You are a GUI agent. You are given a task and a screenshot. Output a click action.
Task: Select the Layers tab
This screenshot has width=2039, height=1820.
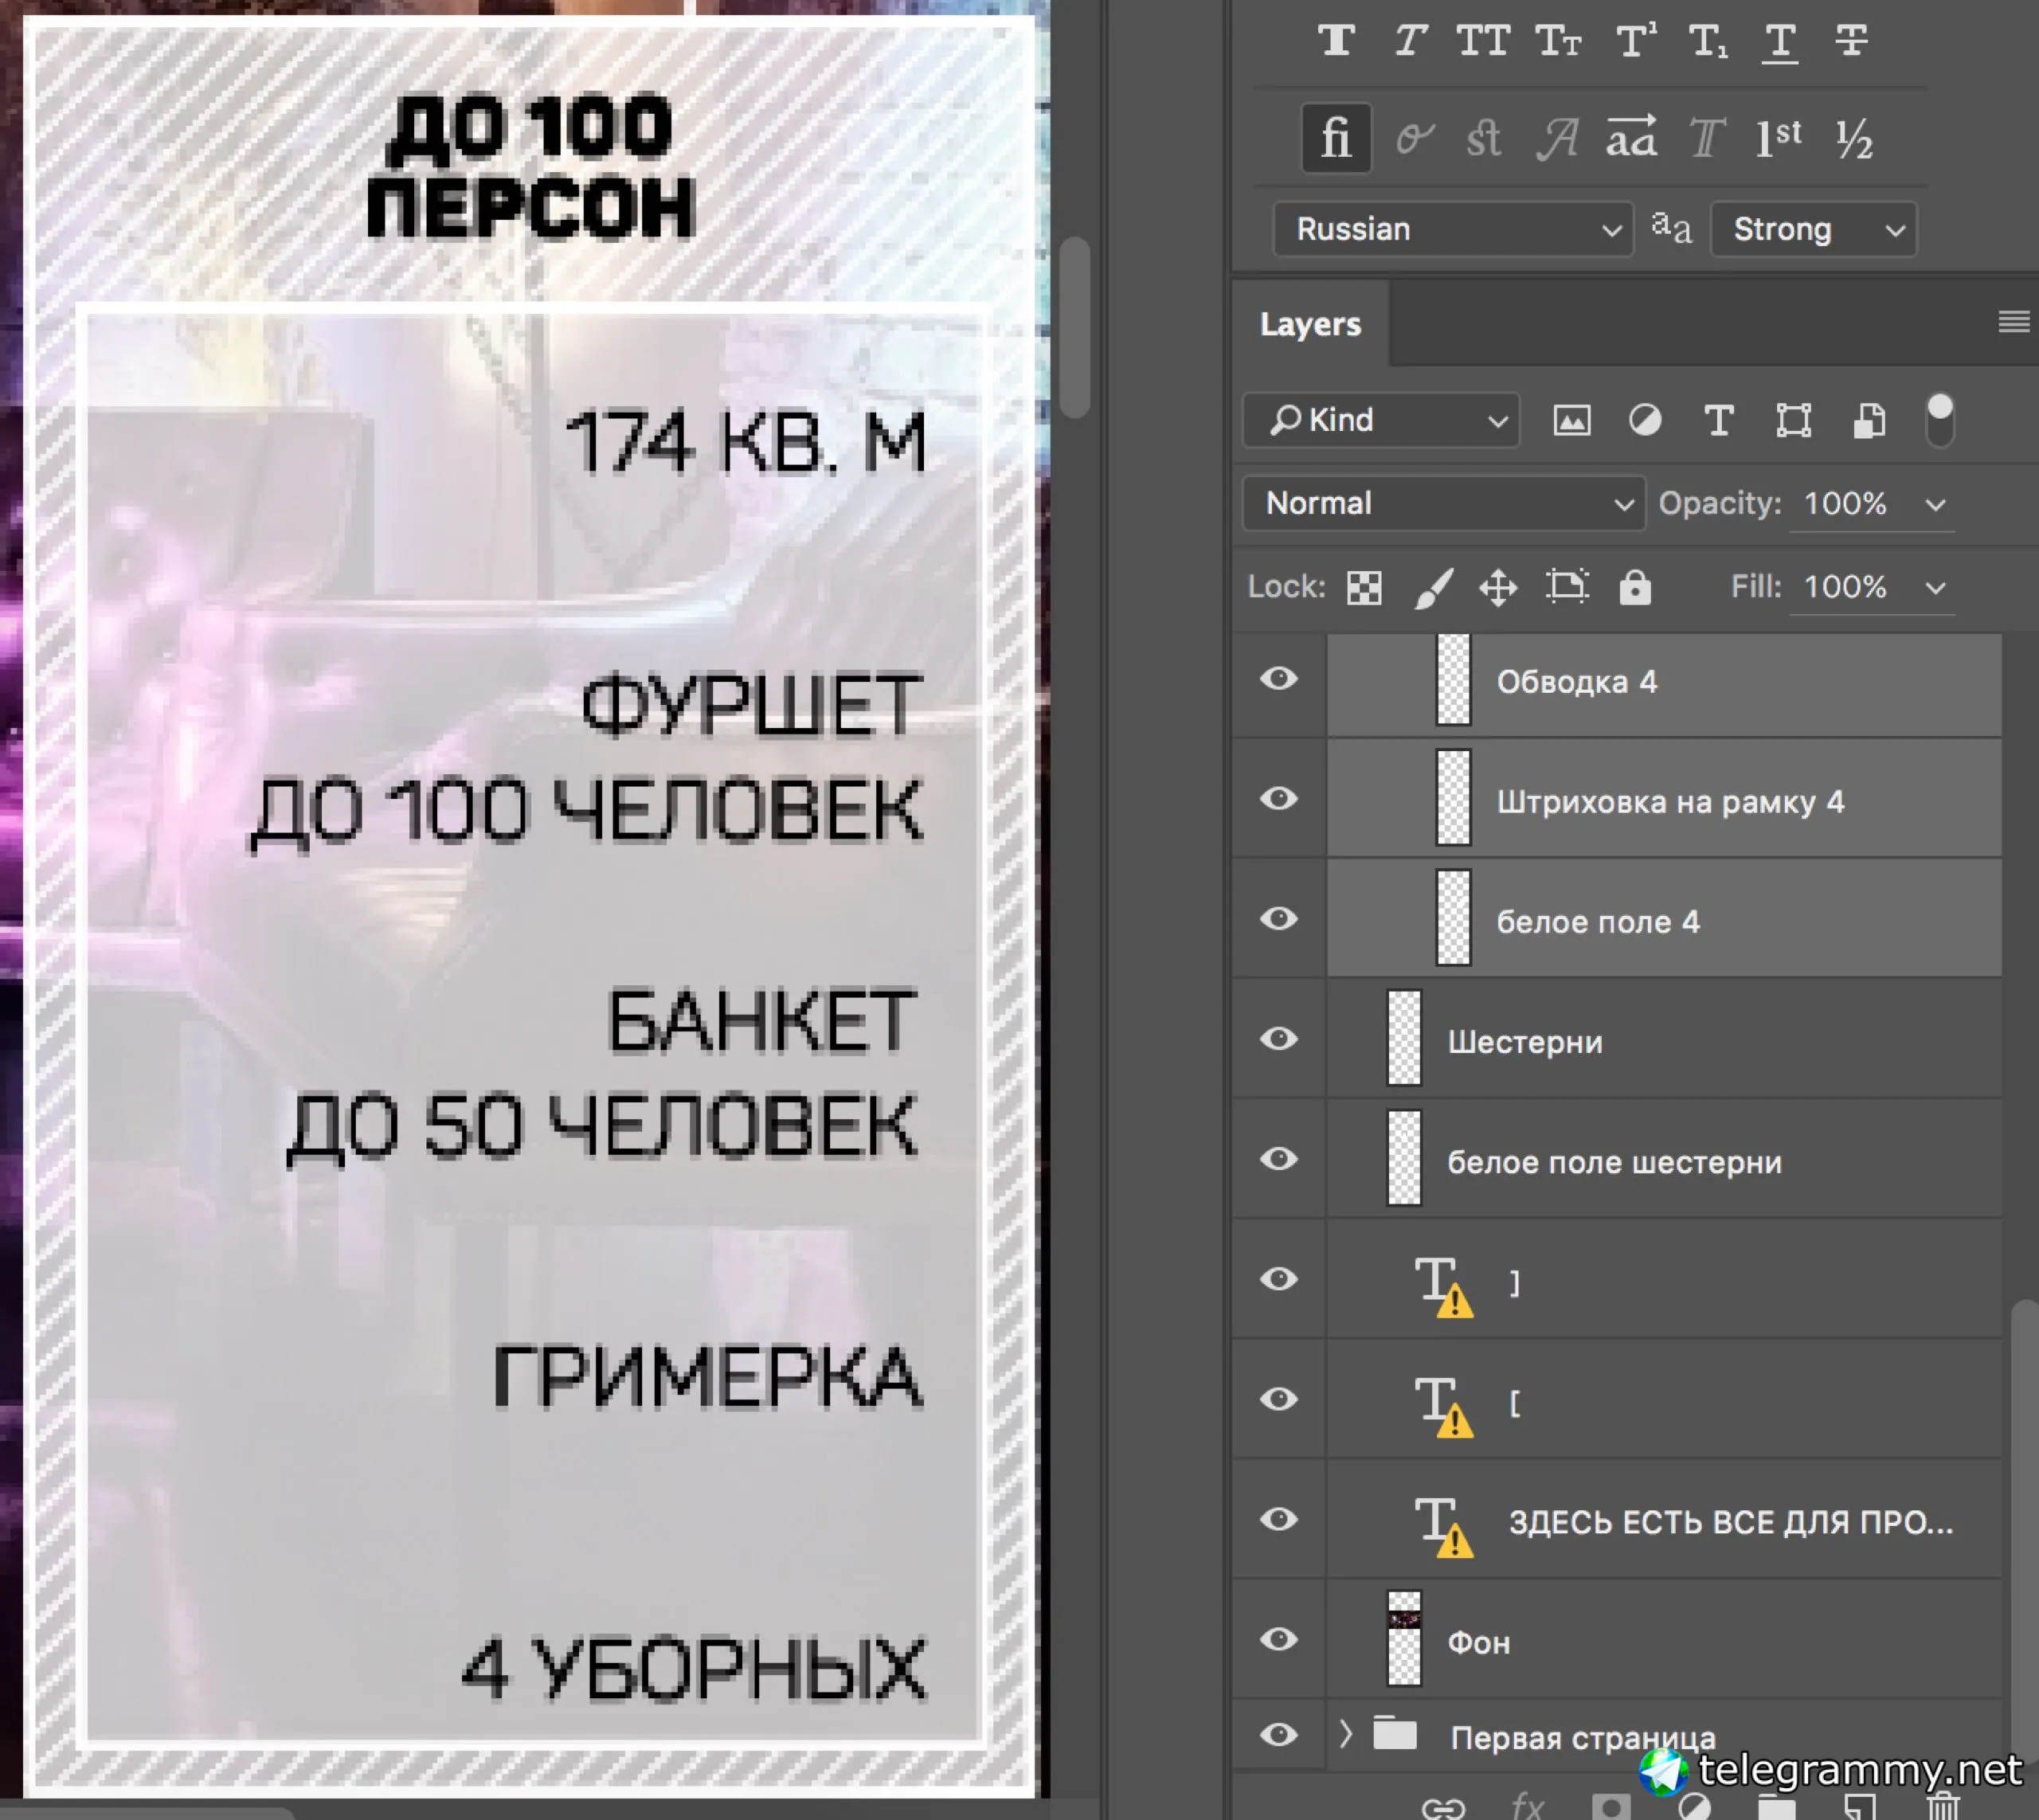(x=1310, y=324)
